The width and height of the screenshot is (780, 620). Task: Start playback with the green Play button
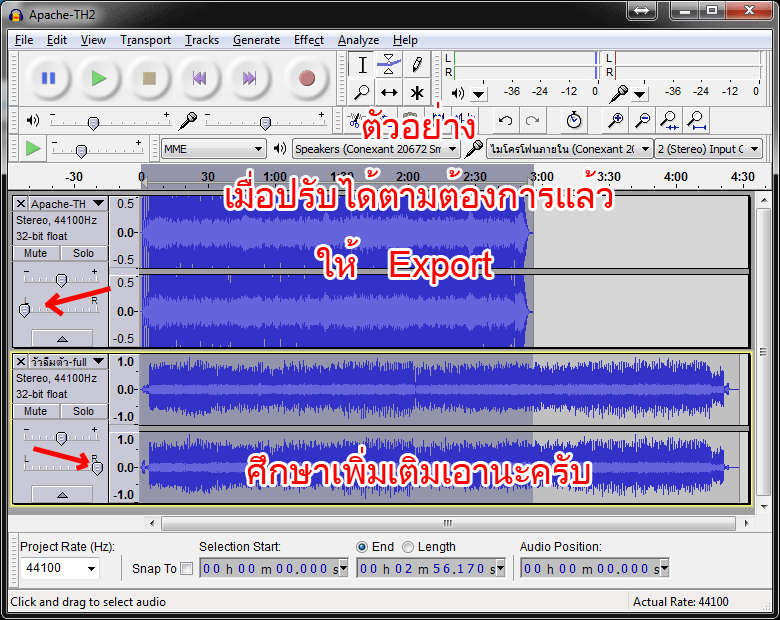(98, 78)
